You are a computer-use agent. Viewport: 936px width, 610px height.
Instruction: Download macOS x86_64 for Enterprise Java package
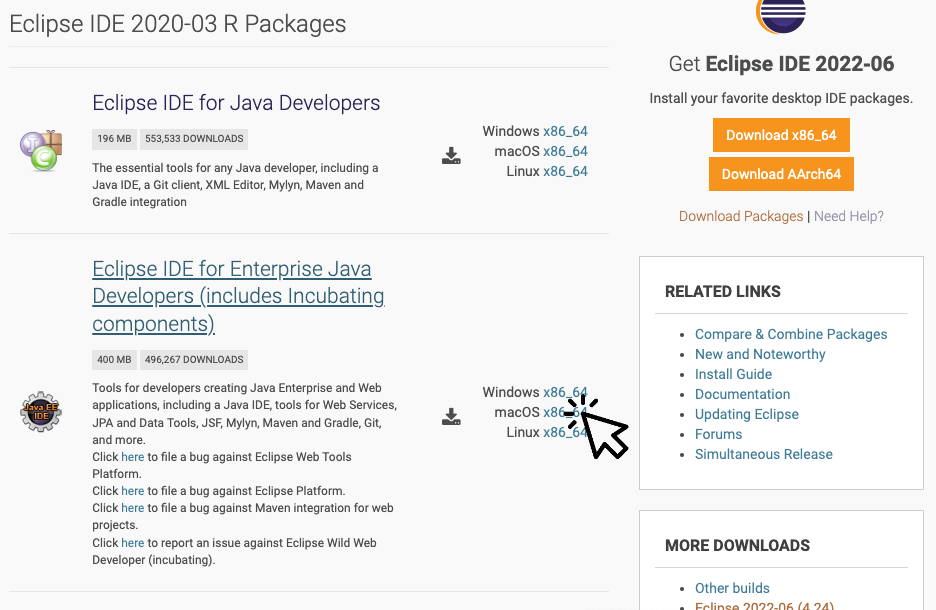tap(565, 412)
